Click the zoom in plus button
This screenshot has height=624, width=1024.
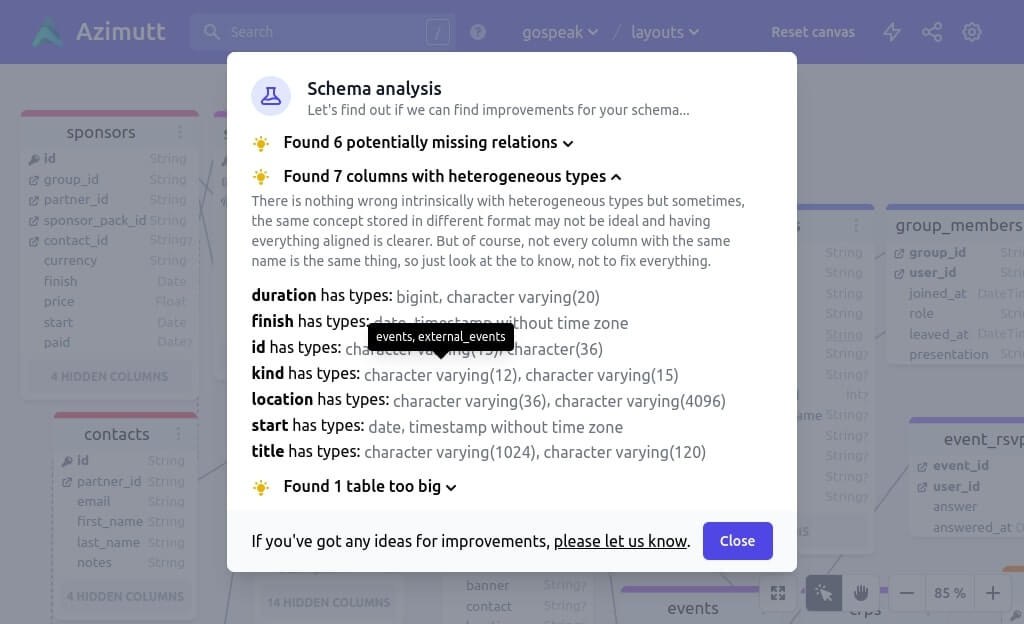point(993,593)
